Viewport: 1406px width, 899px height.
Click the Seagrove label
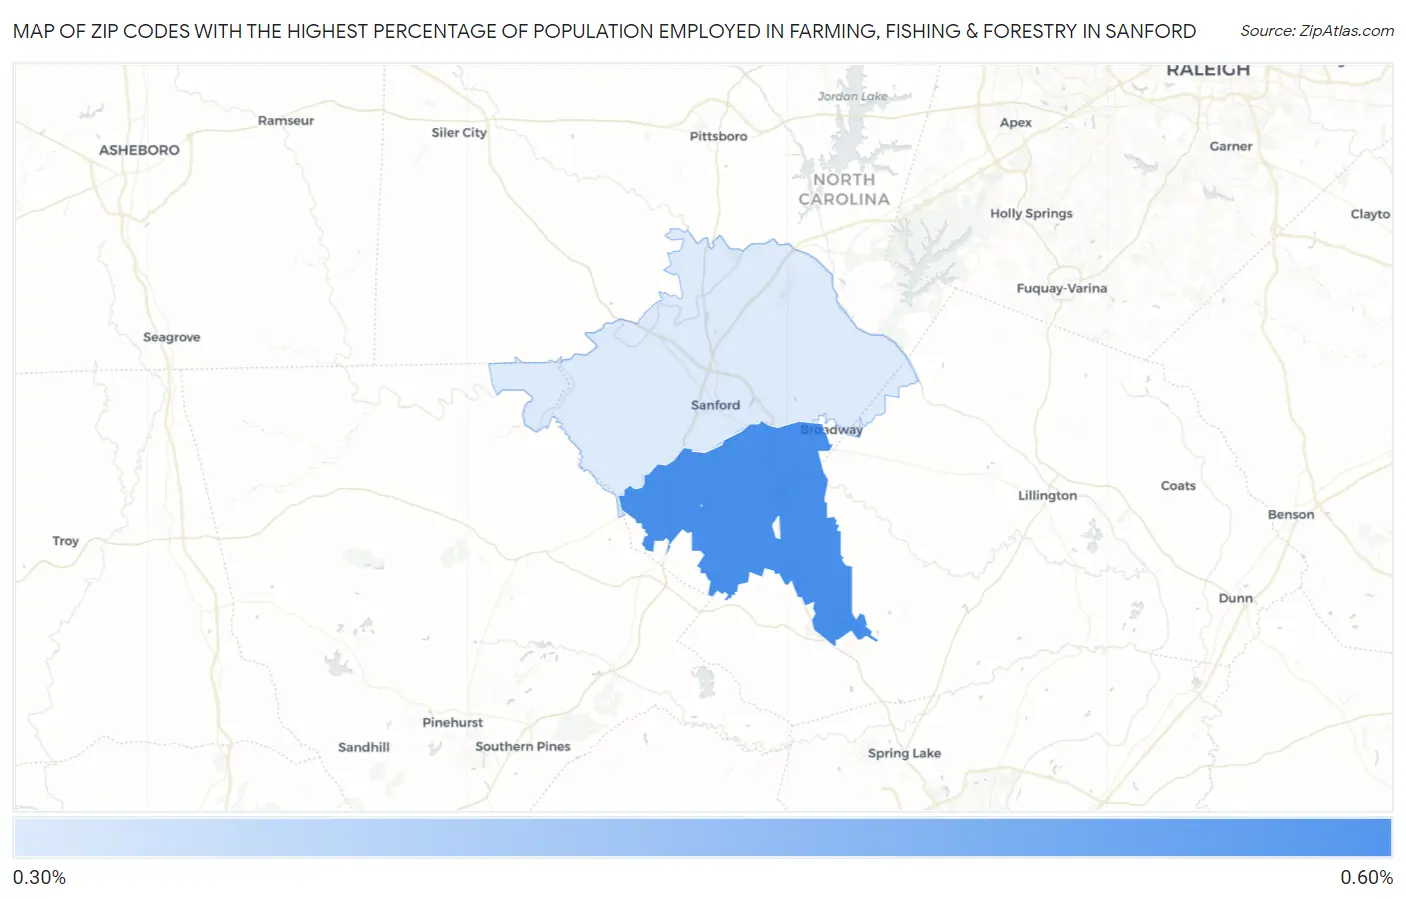[x=171, y=338]
